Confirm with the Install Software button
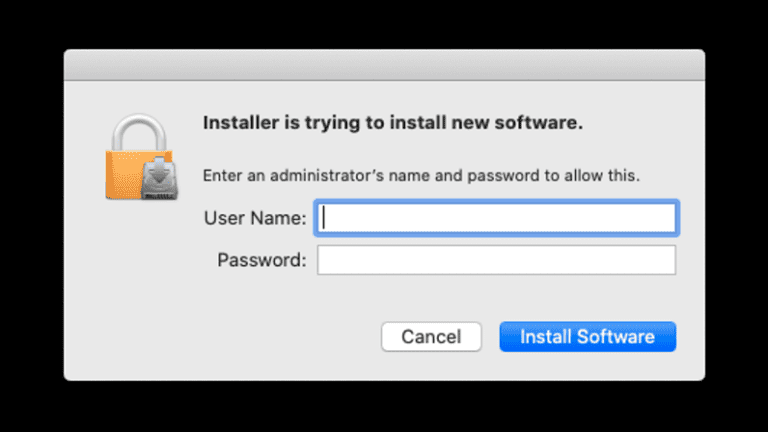The image size is (768, 432). pos(587,337)
